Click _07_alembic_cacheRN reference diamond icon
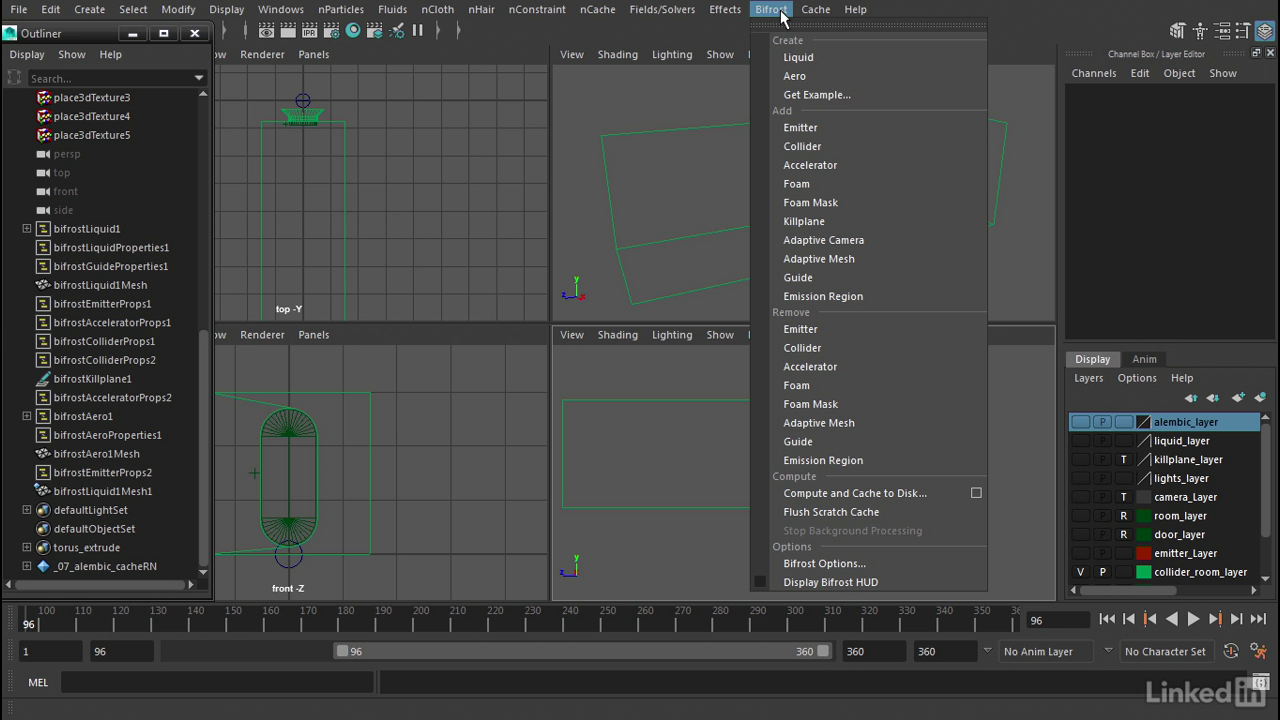Viewport: 1280px width, 720px height. coord(43,566)
